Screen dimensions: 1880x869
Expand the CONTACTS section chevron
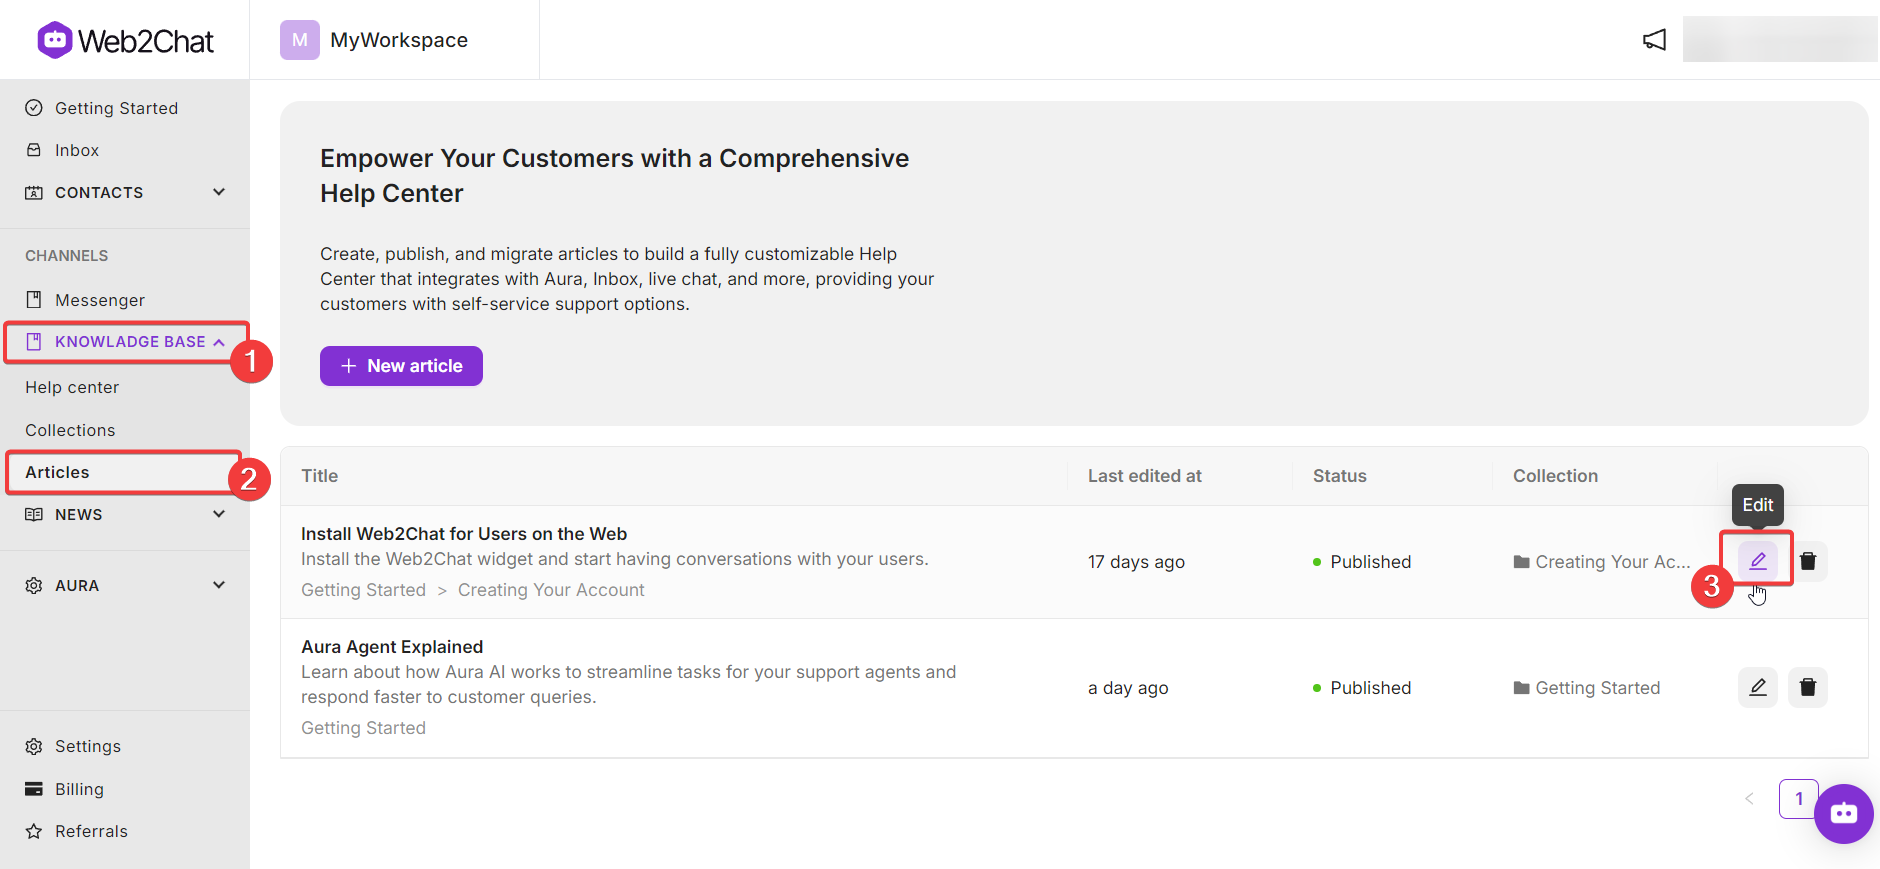click(219, 192)
